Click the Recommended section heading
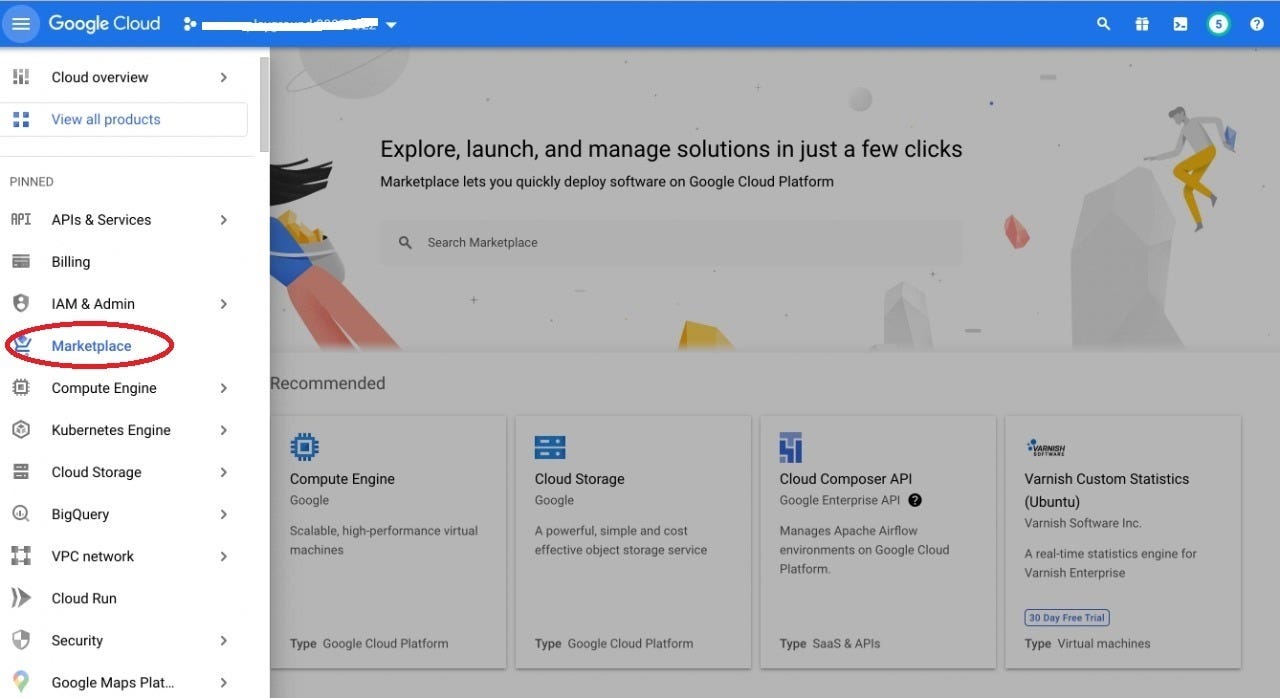Viewport: 1280px width, 698px height. (x=328, y=383)
